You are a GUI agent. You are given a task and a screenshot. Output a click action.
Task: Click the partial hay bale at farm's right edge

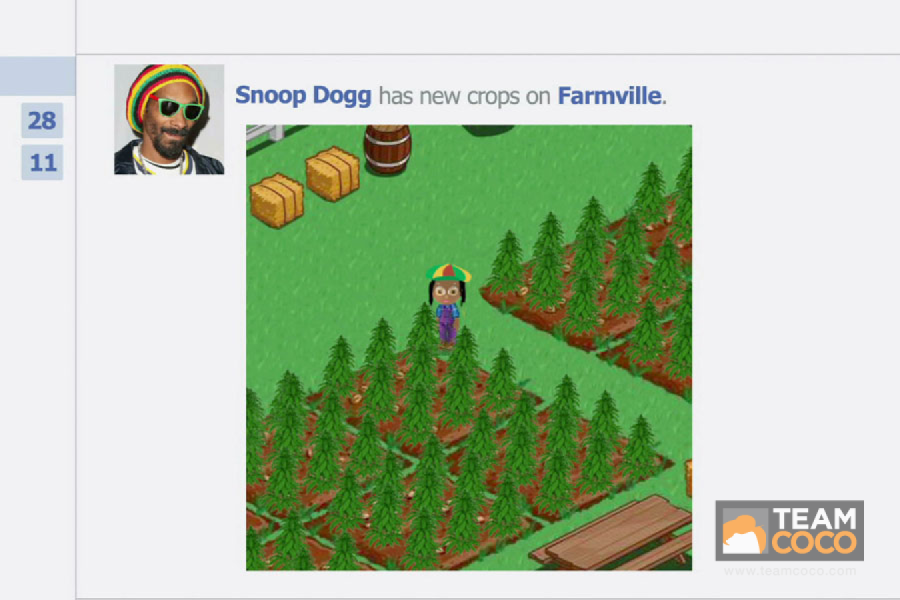[688, 478]
